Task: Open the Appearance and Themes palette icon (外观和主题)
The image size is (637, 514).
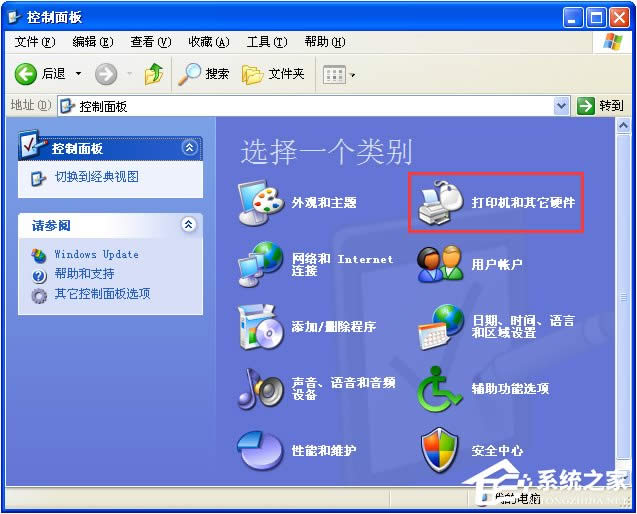Action: click(x=261, y=203)
